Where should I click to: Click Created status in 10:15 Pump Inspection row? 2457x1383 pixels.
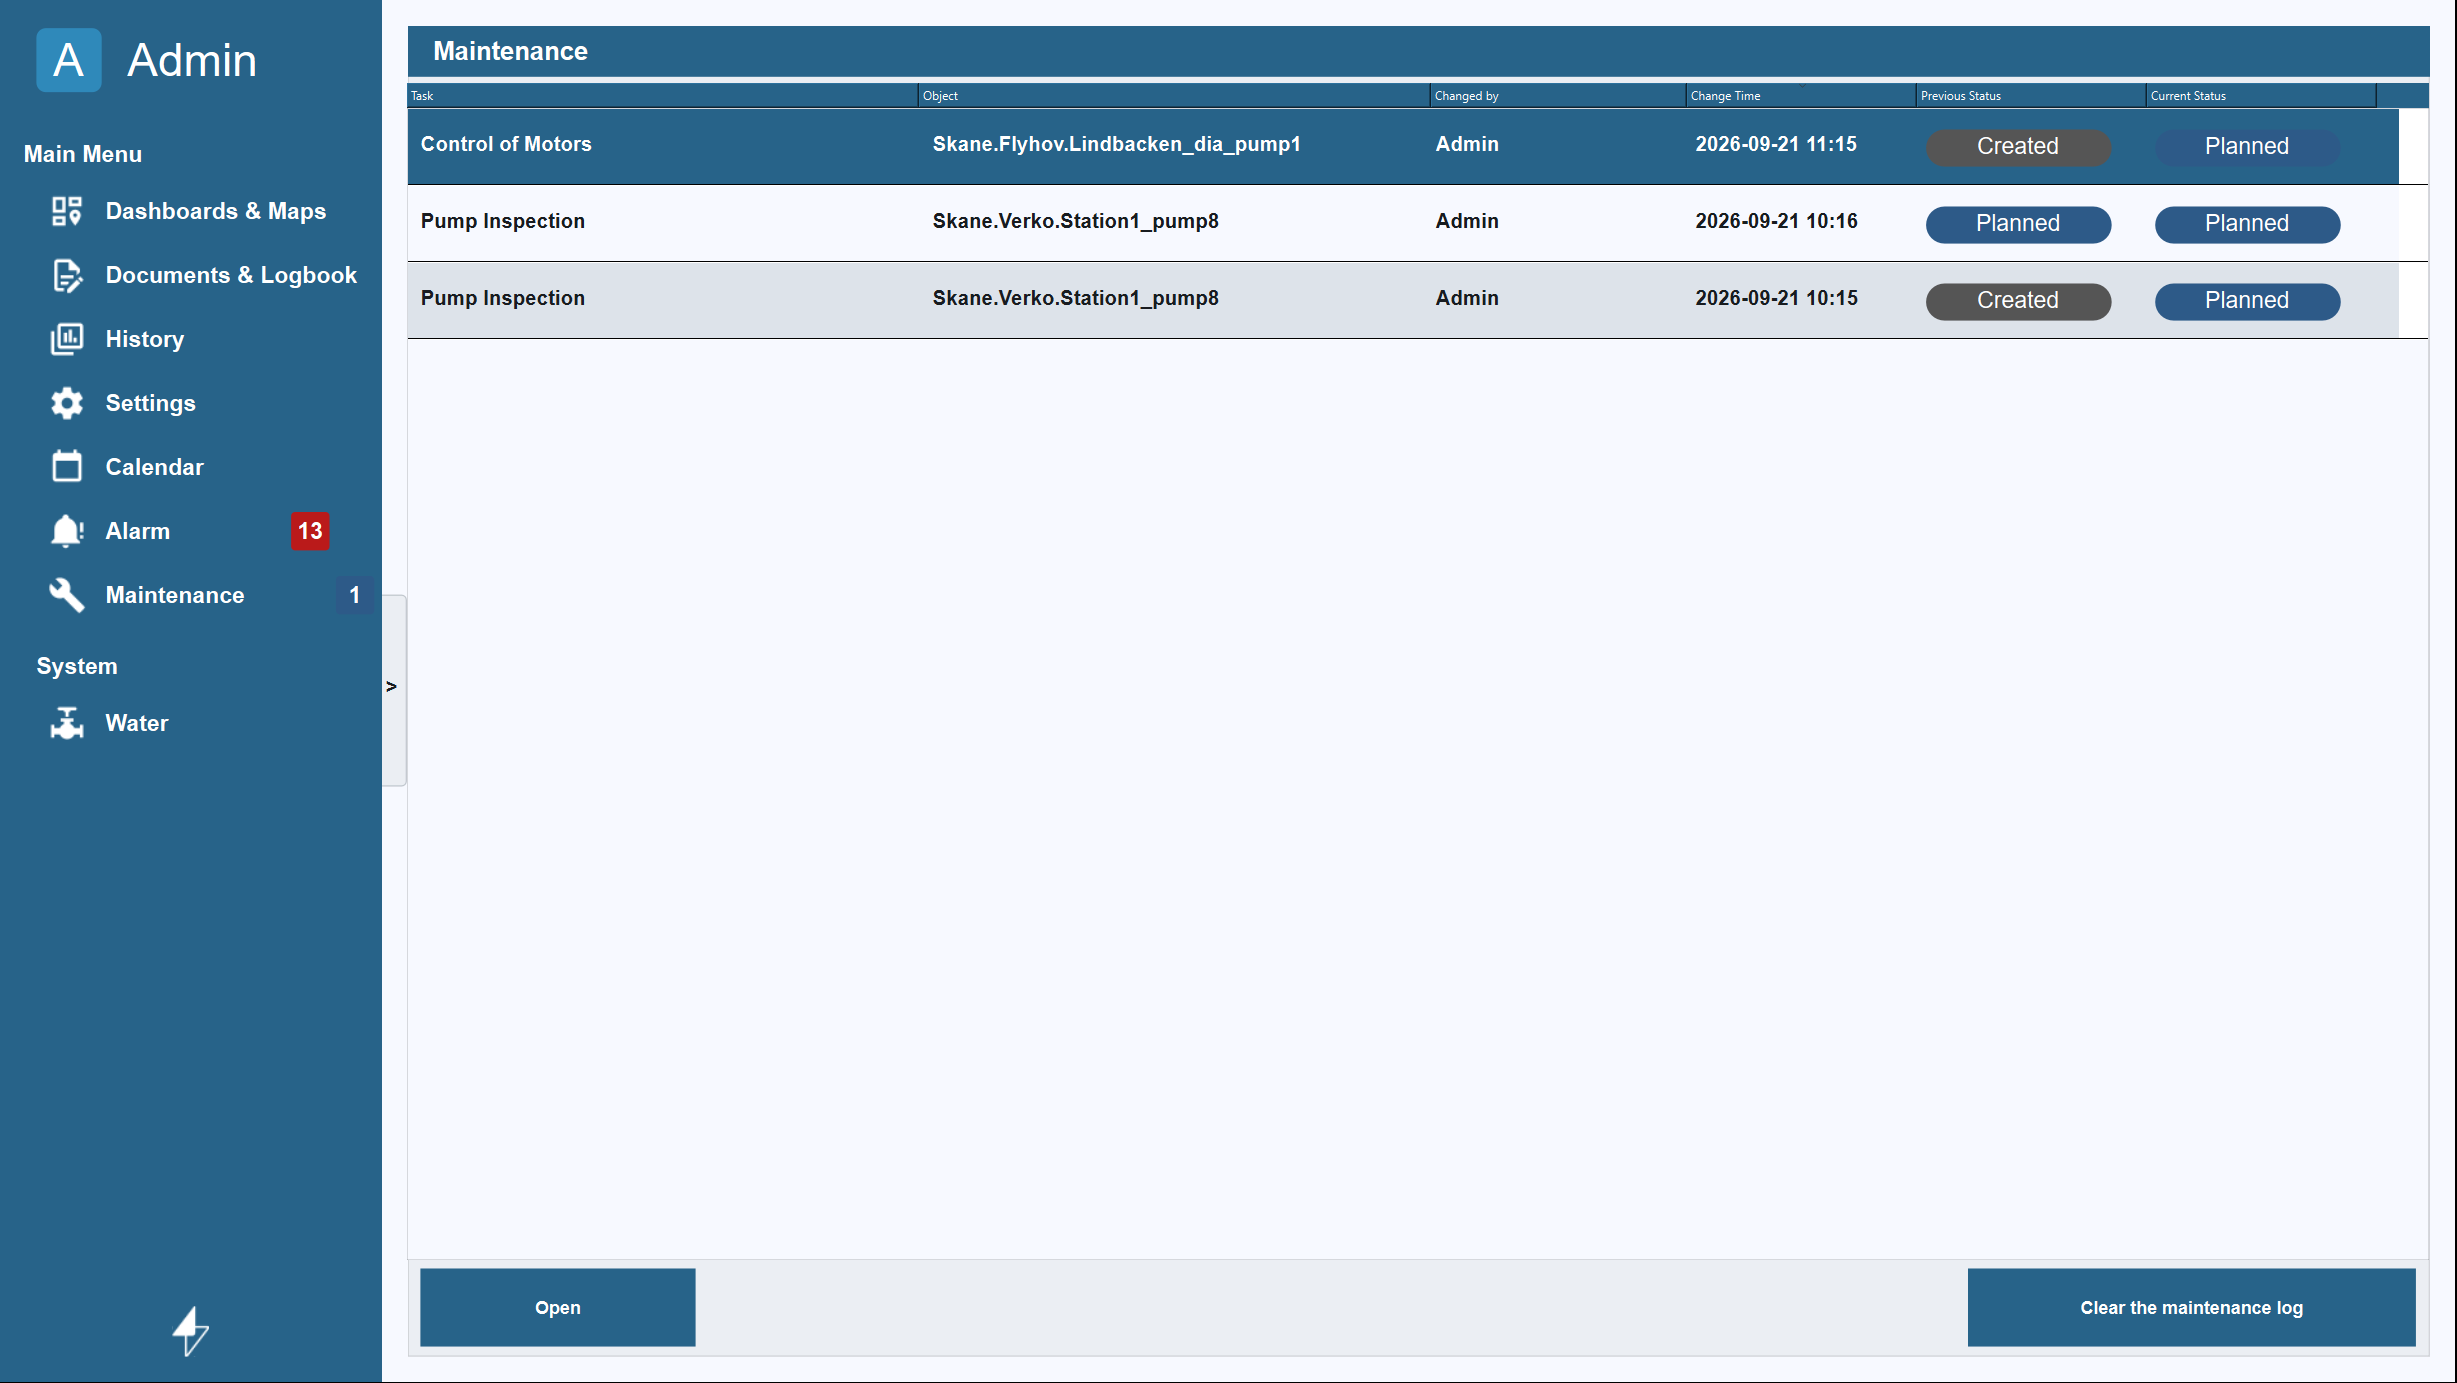[x=2018, y=301]
